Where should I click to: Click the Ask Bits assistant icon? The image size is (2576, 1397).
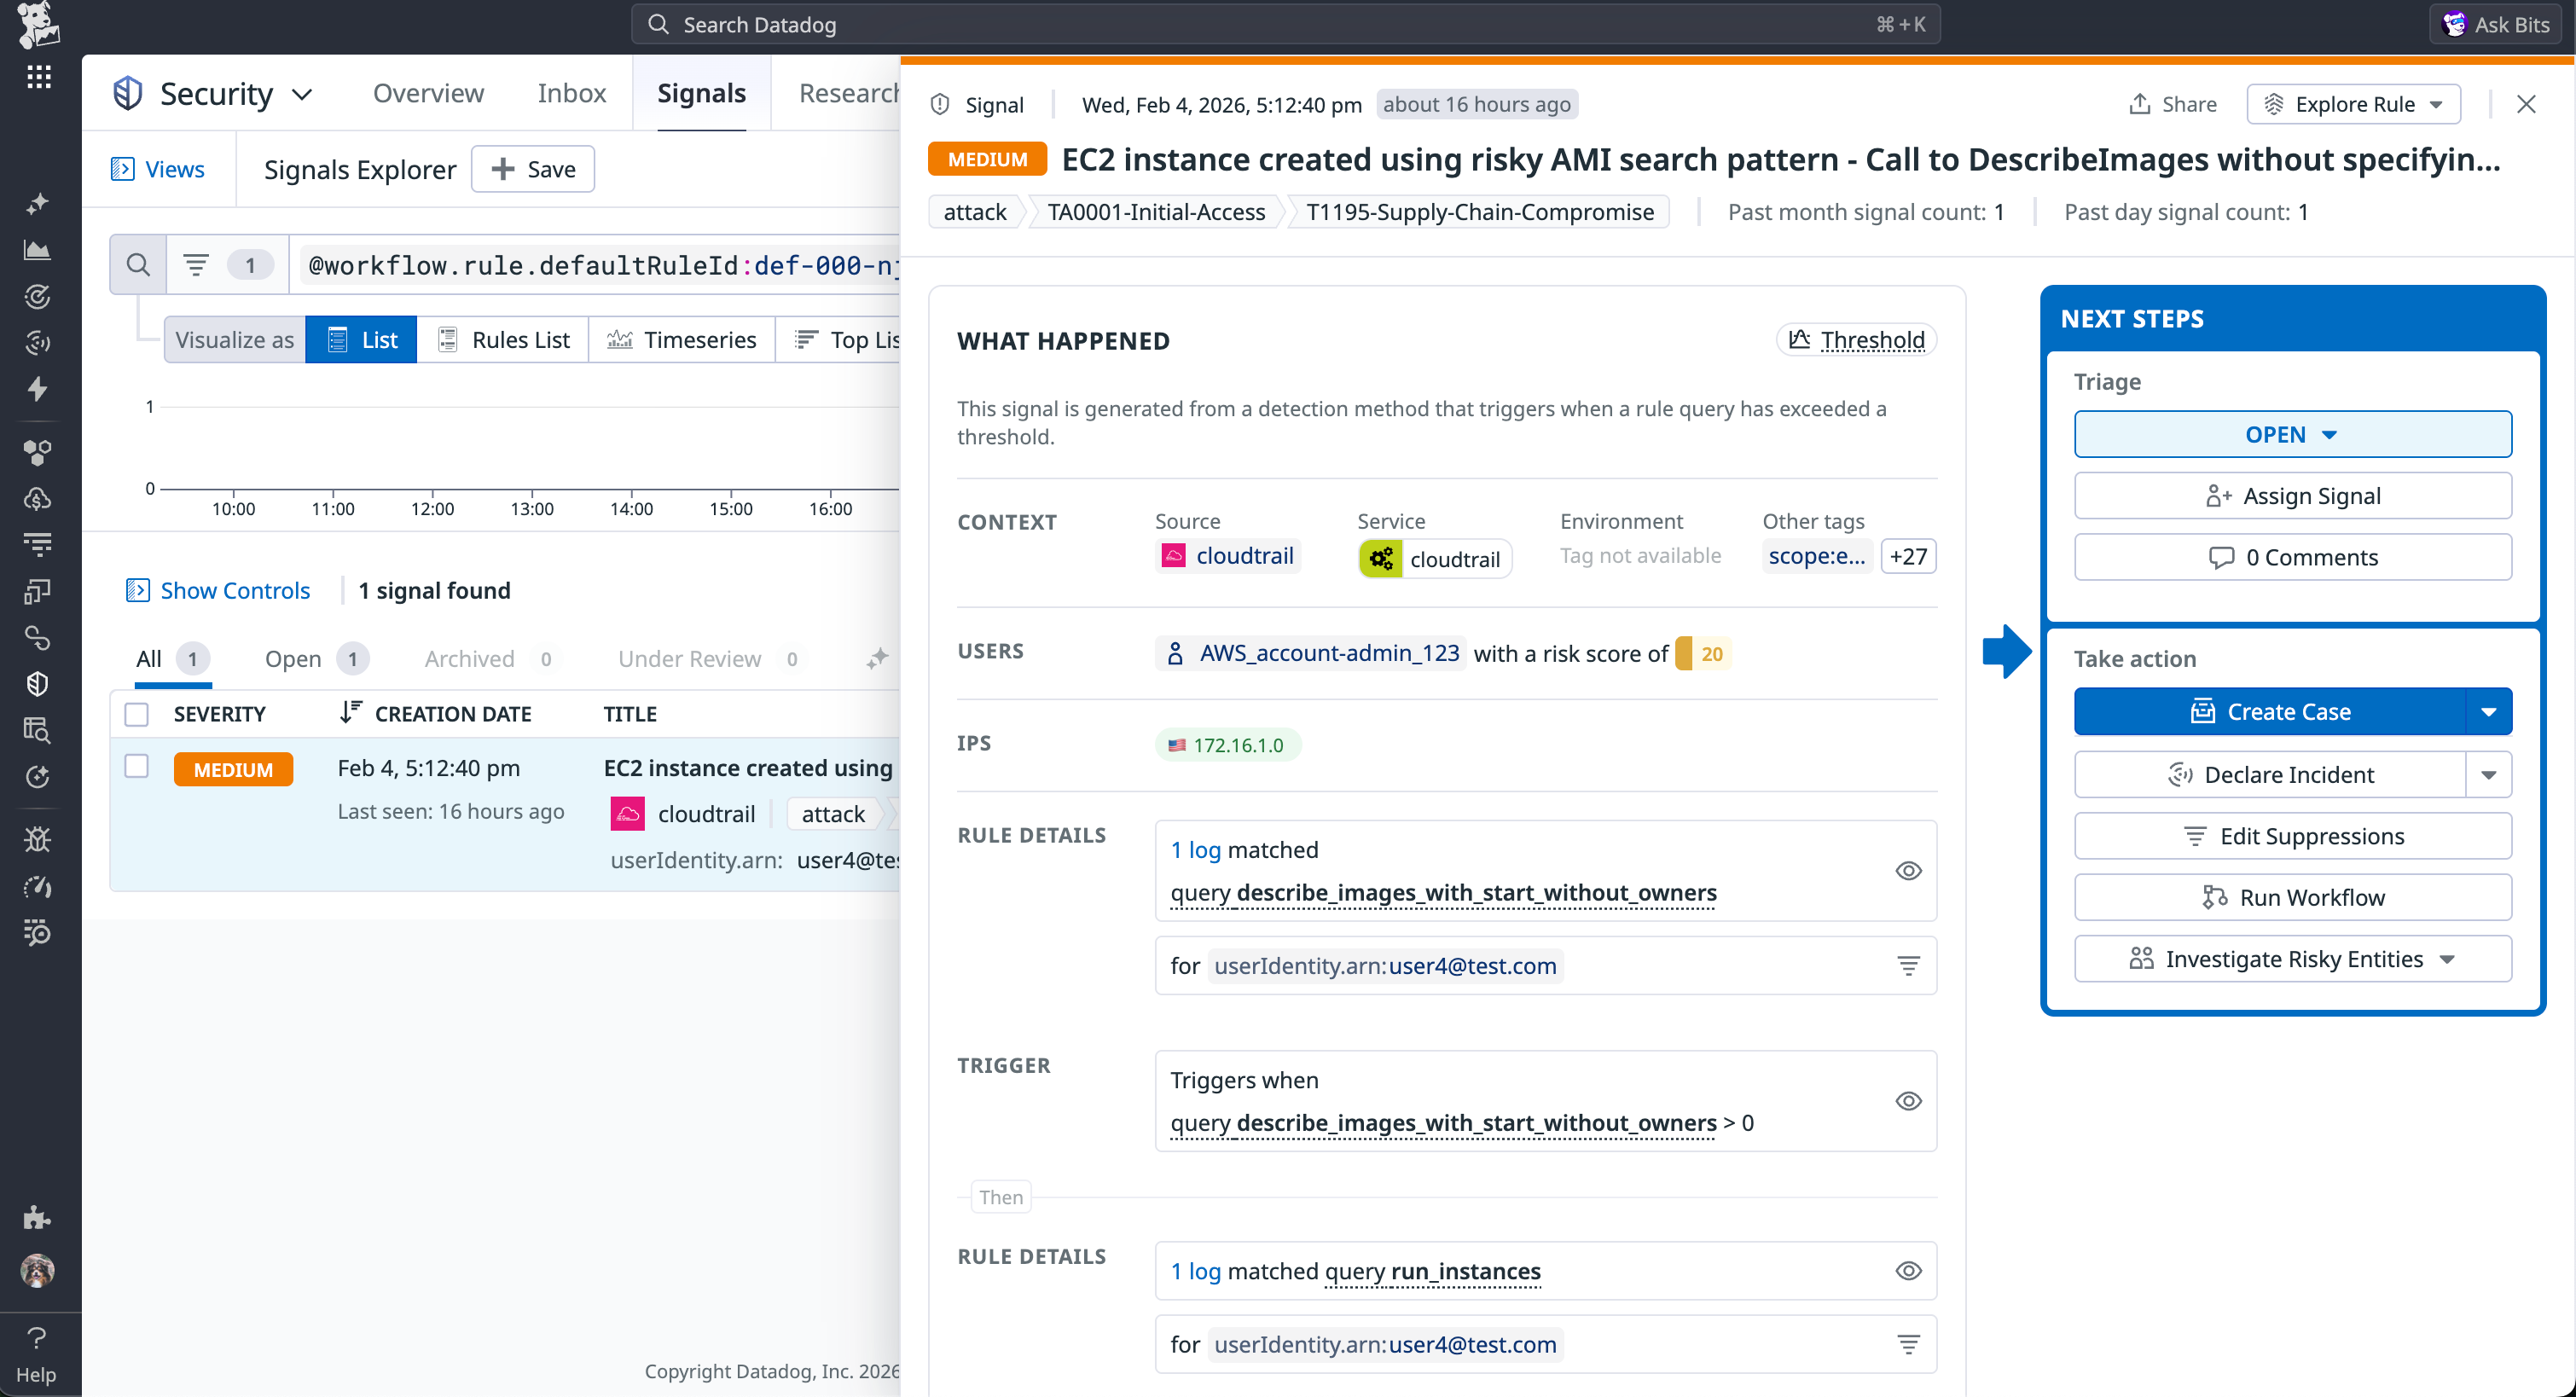(x=2456, y=23)
